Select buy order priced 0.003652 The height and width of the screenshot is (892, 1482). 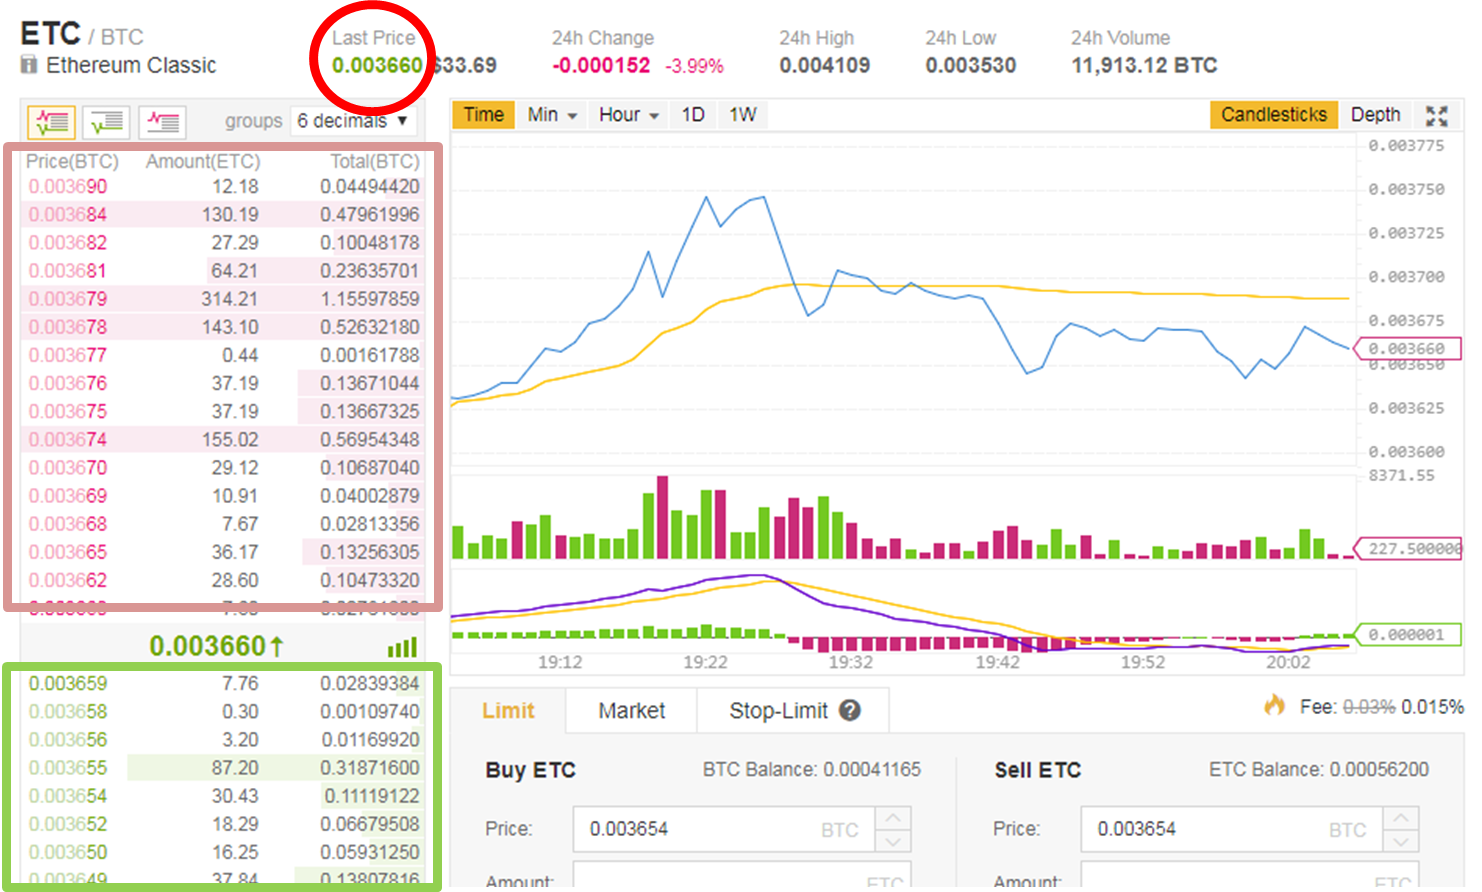pos(223,824)
